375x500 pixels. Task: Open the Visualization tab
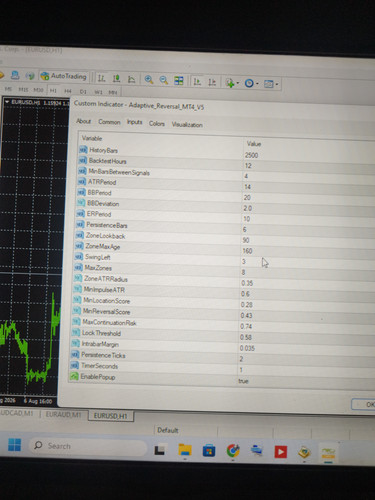point(187,125)
